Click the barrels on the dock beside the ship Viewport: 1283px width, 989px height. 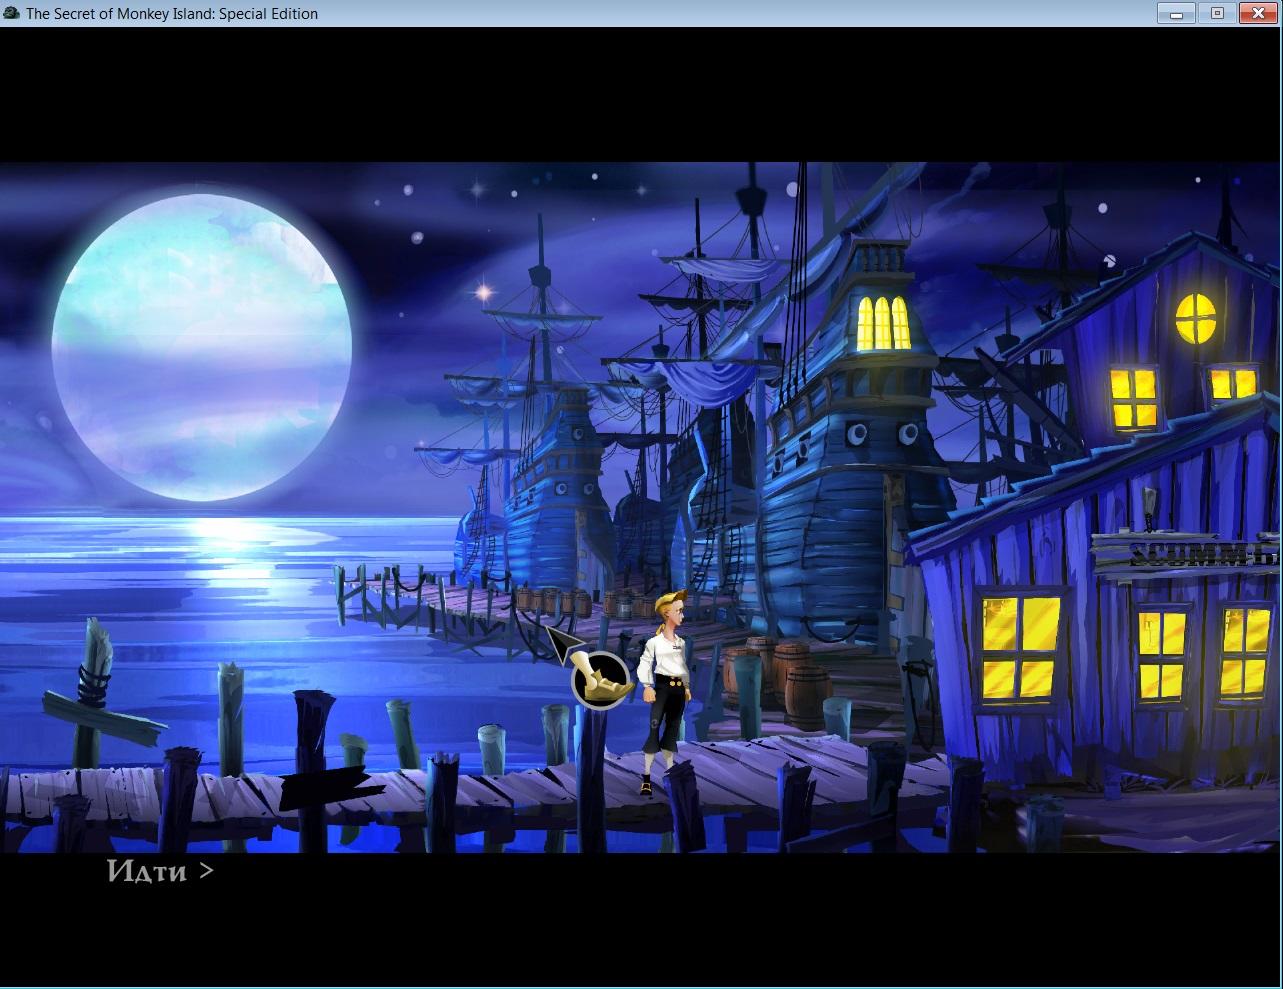[x=776, y=682]
